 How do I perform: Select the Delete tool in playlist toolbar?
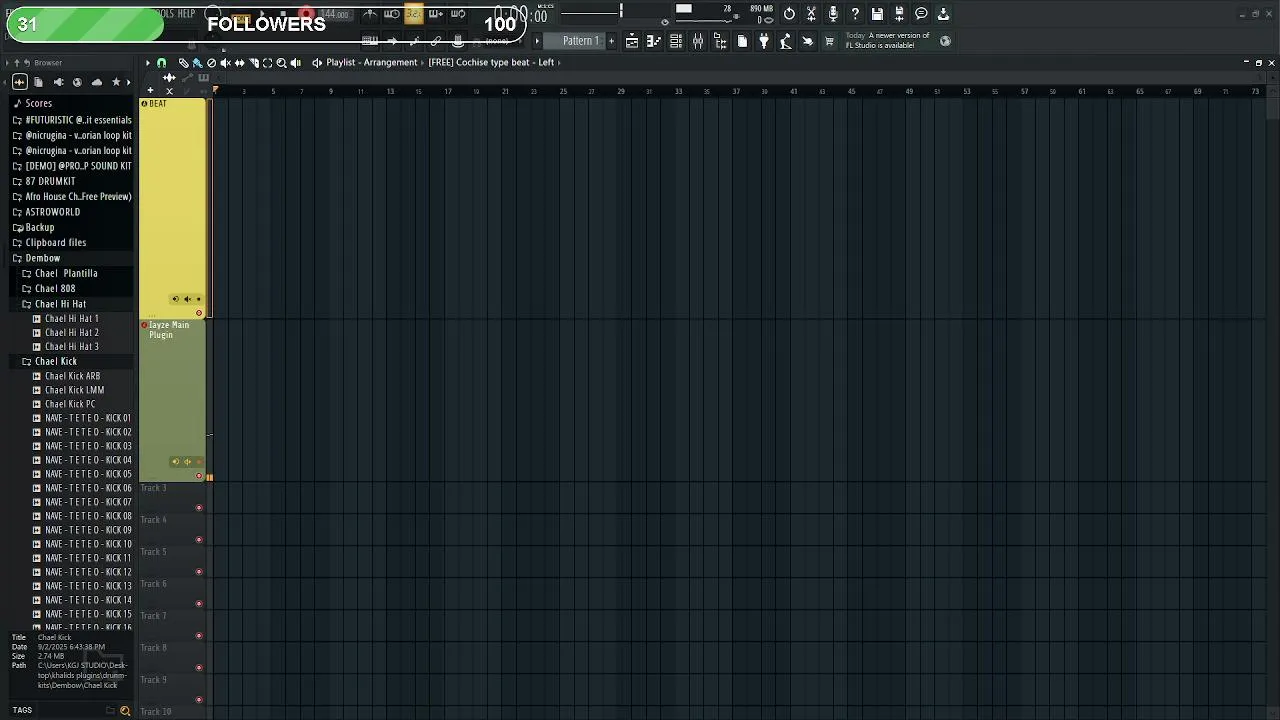[211, 63]
